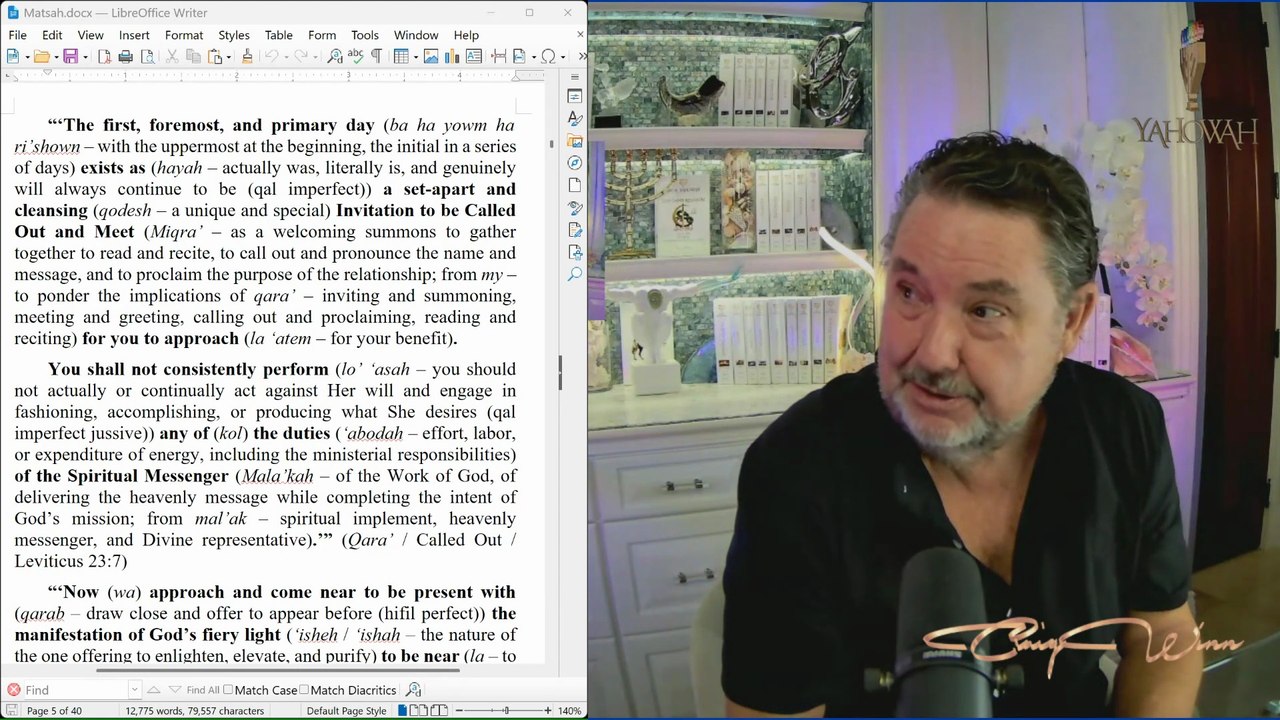
Task: Open the Edit menu
Action: coord(52,35)
